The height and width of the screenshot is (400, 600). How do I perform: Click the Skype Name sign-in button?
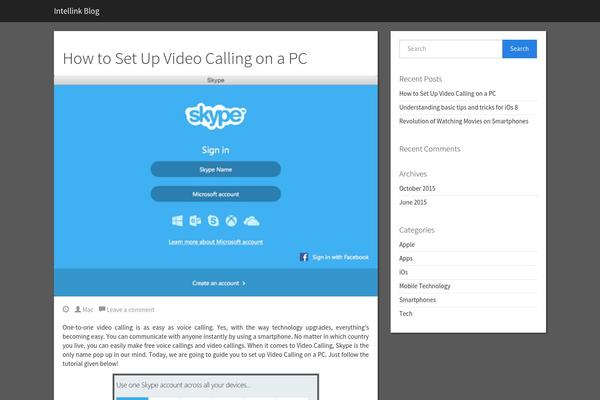point(216,169)
